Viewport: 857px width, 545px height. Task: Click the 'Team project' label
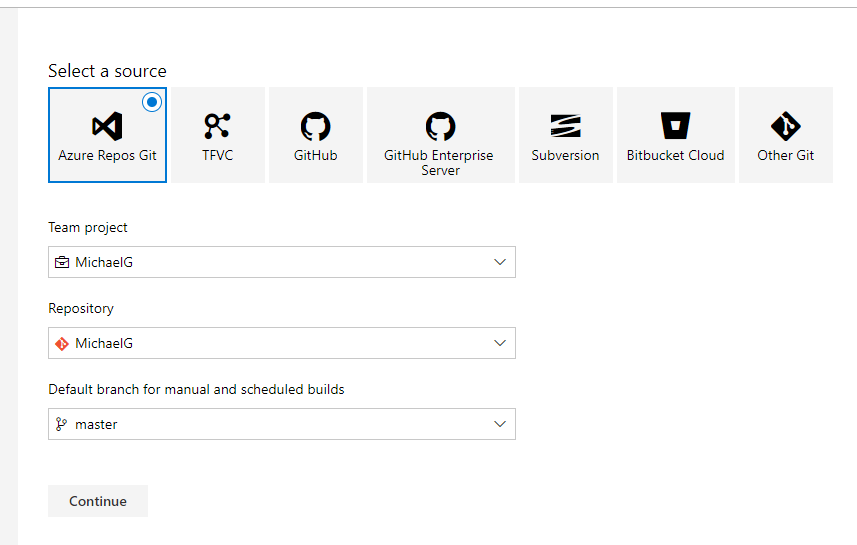click(87, 227)
